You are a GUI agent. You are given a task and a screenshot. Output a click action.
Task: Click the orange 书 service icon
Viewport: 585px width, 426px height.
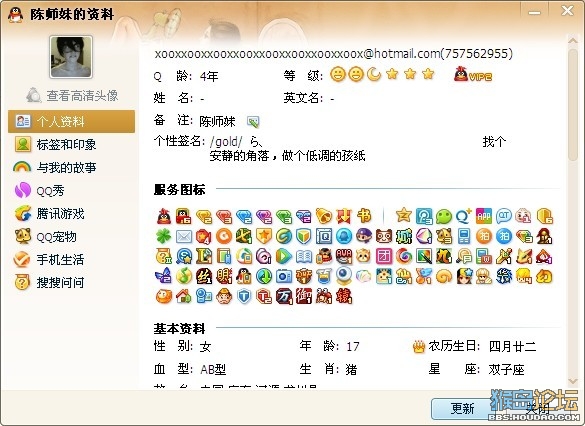click(364, 216)
